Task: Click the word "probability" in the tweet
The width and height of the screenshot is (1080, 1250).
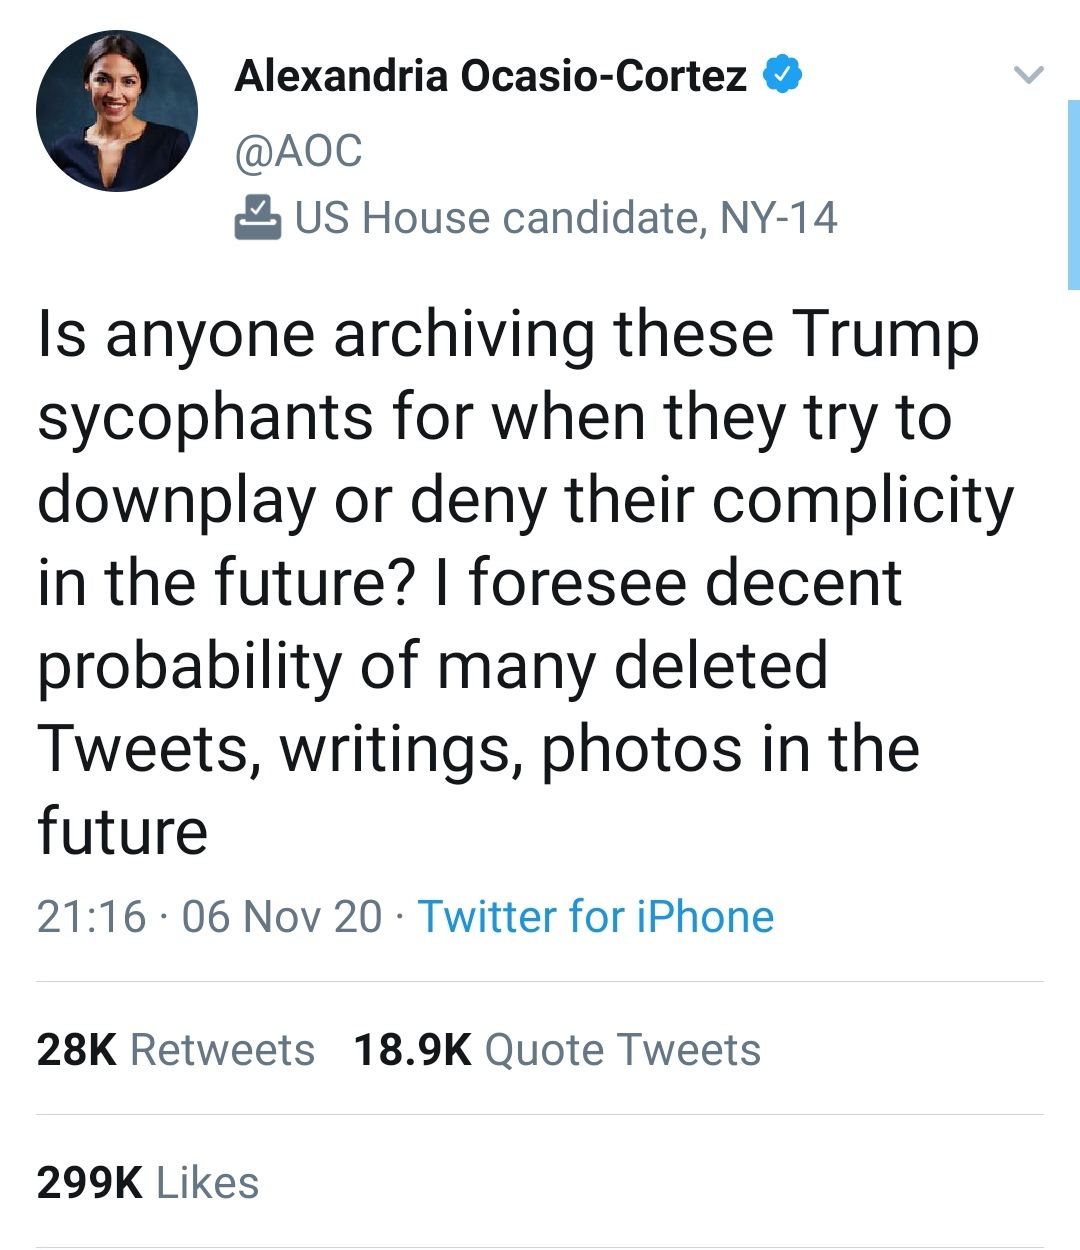Action: tap(190, 667)
